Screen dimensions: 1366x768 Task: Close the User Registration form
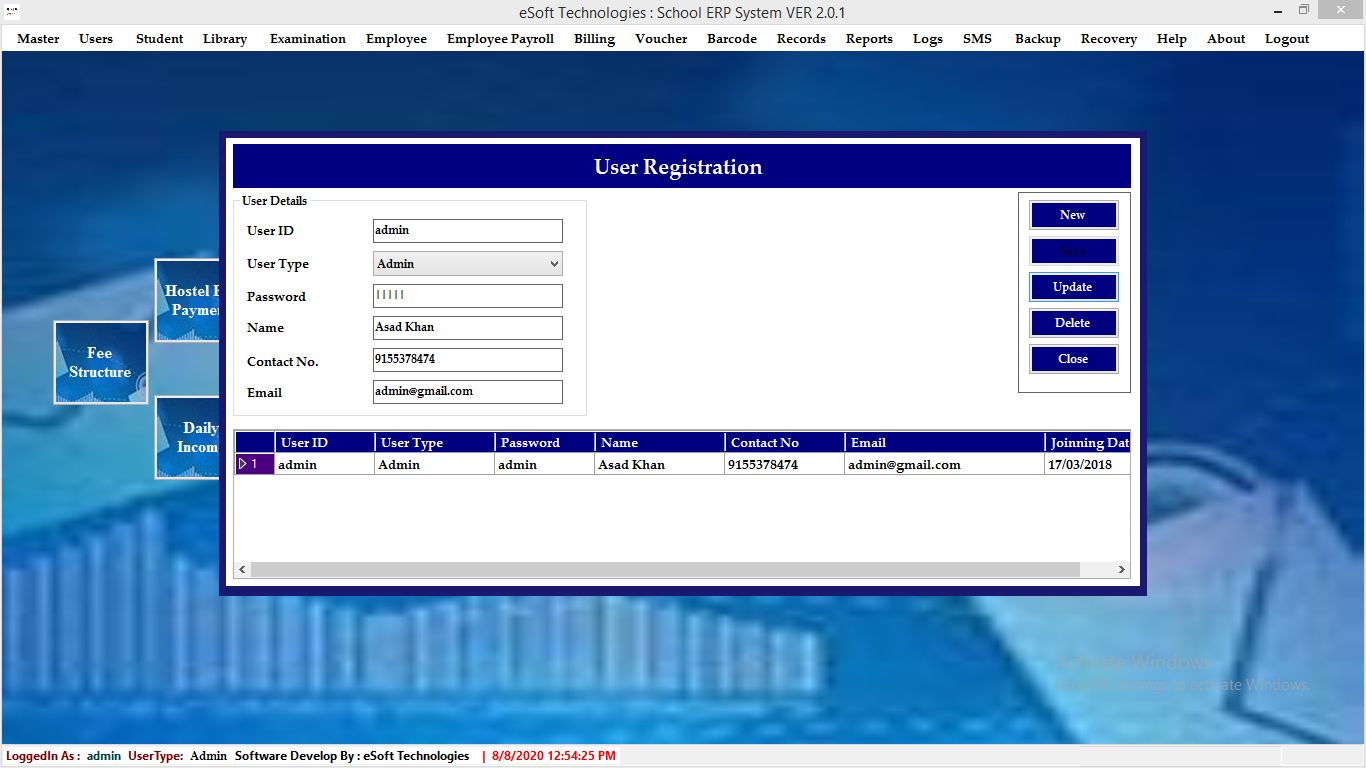(x=1073, y=359)
